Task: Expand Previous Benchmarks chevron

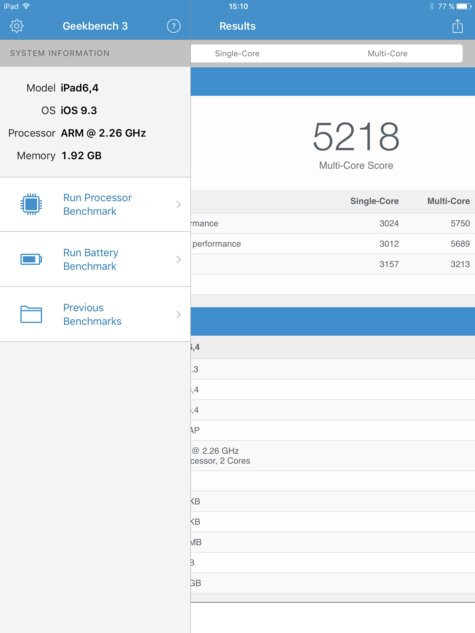Action: coord(178,314)
